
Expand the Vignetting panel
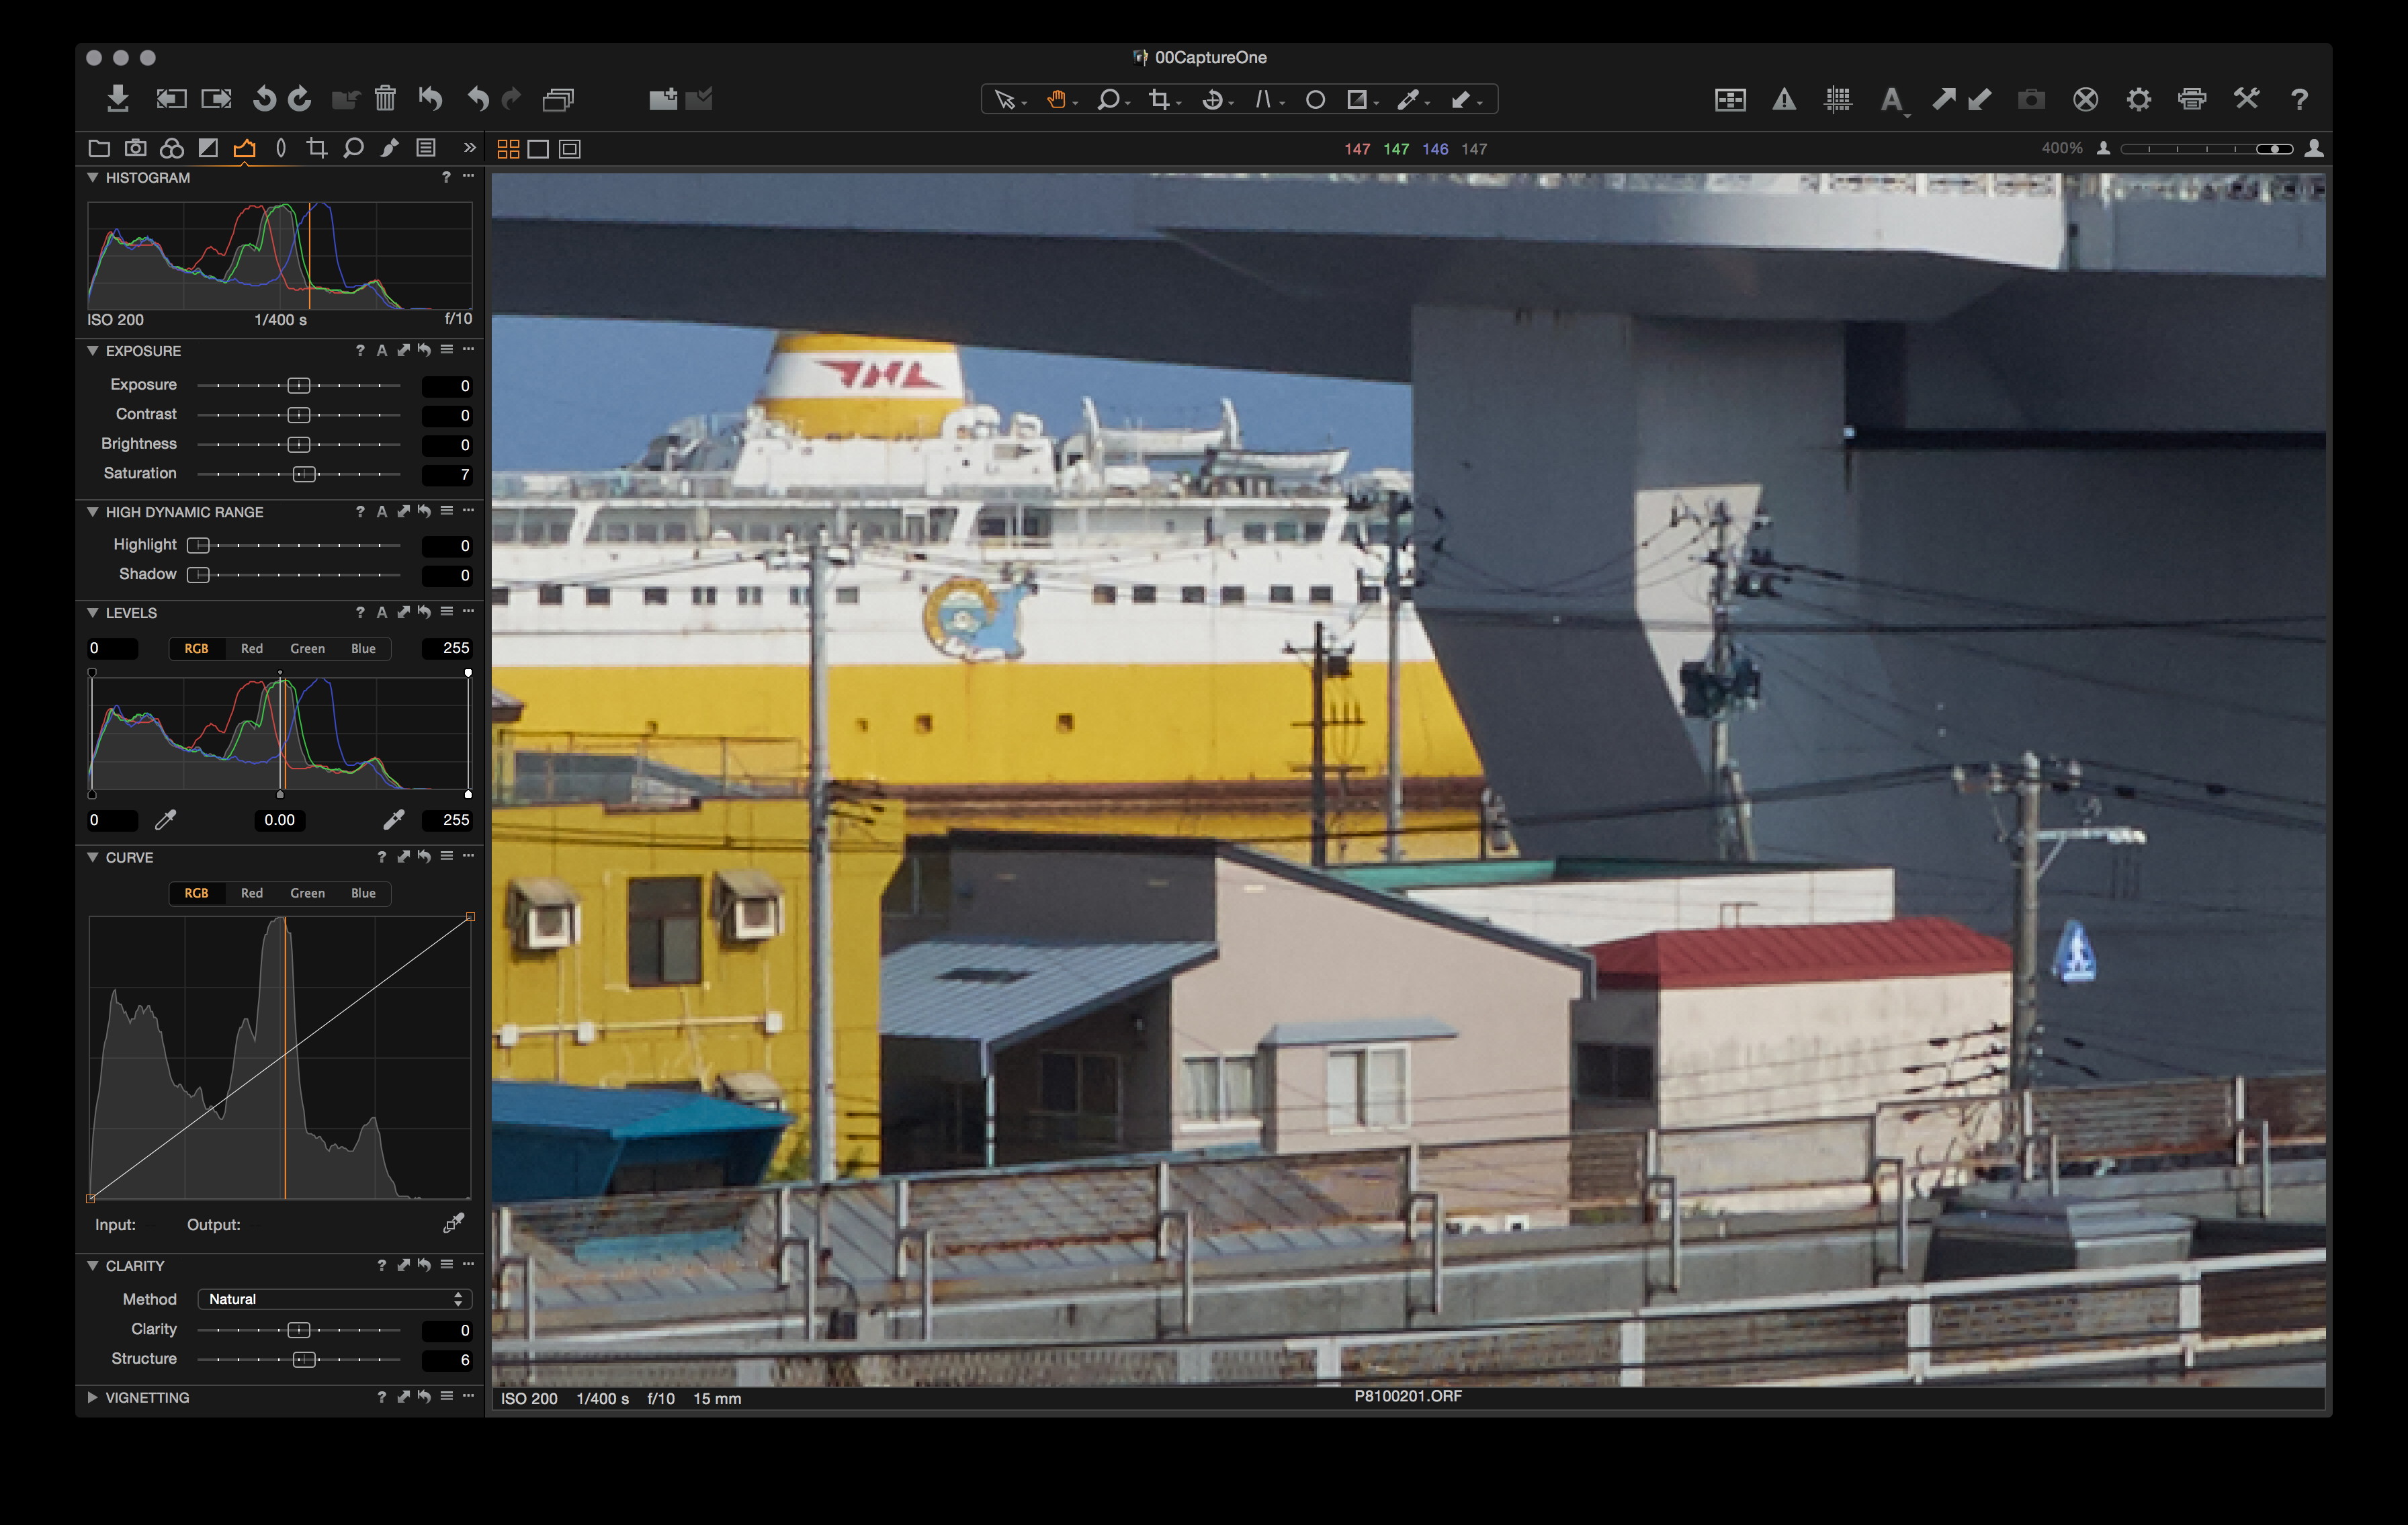[92, 1397]
